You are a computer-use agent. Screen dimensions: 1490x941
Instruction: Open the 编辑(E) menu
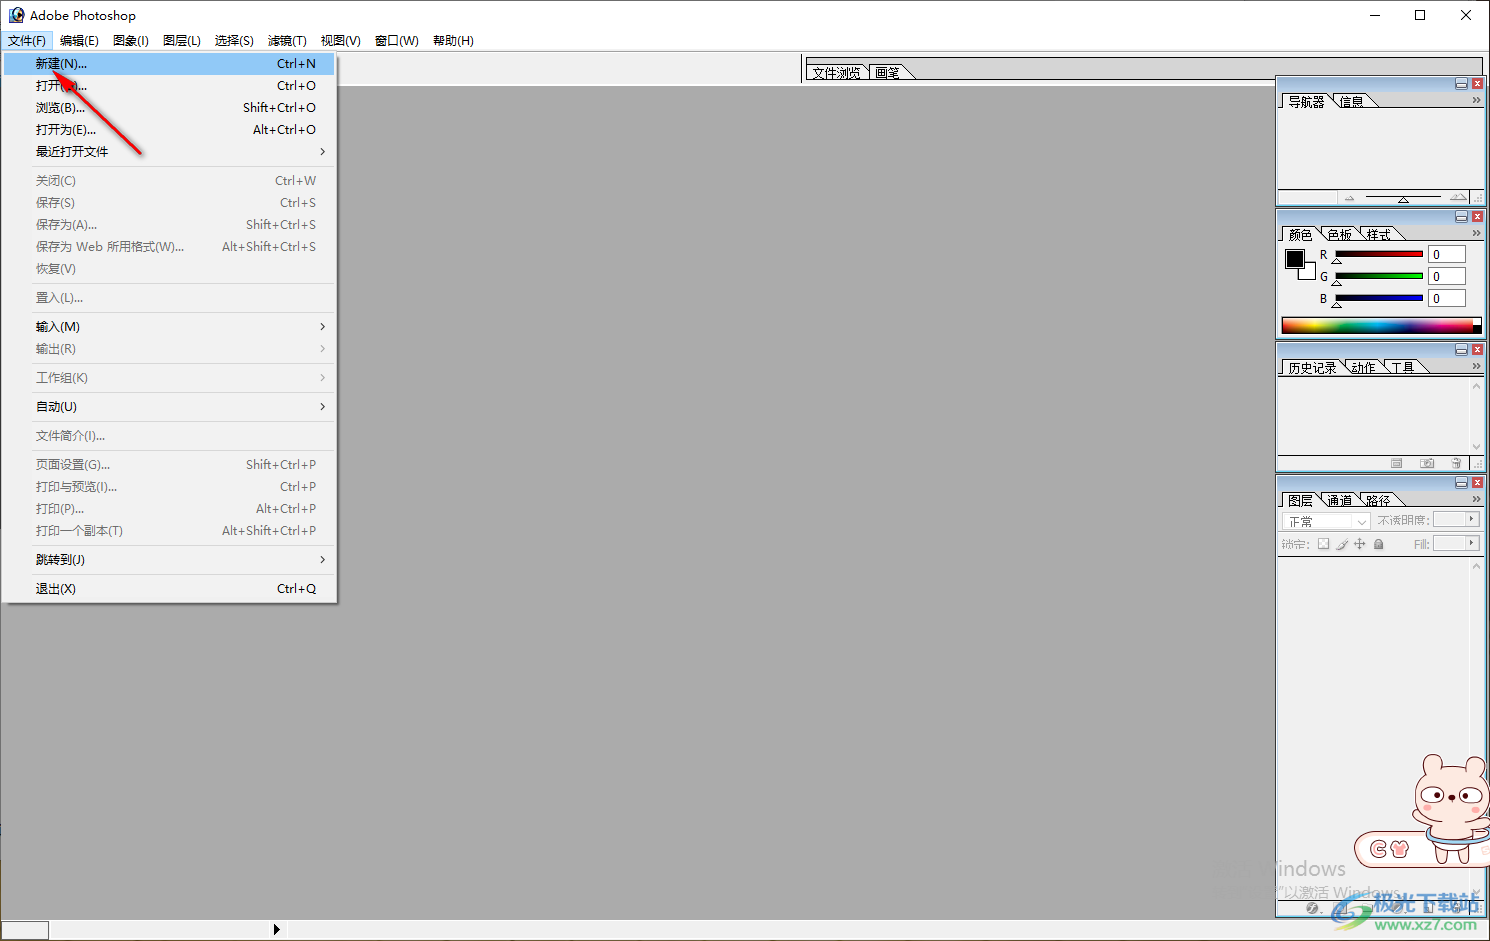pos(79,41)
